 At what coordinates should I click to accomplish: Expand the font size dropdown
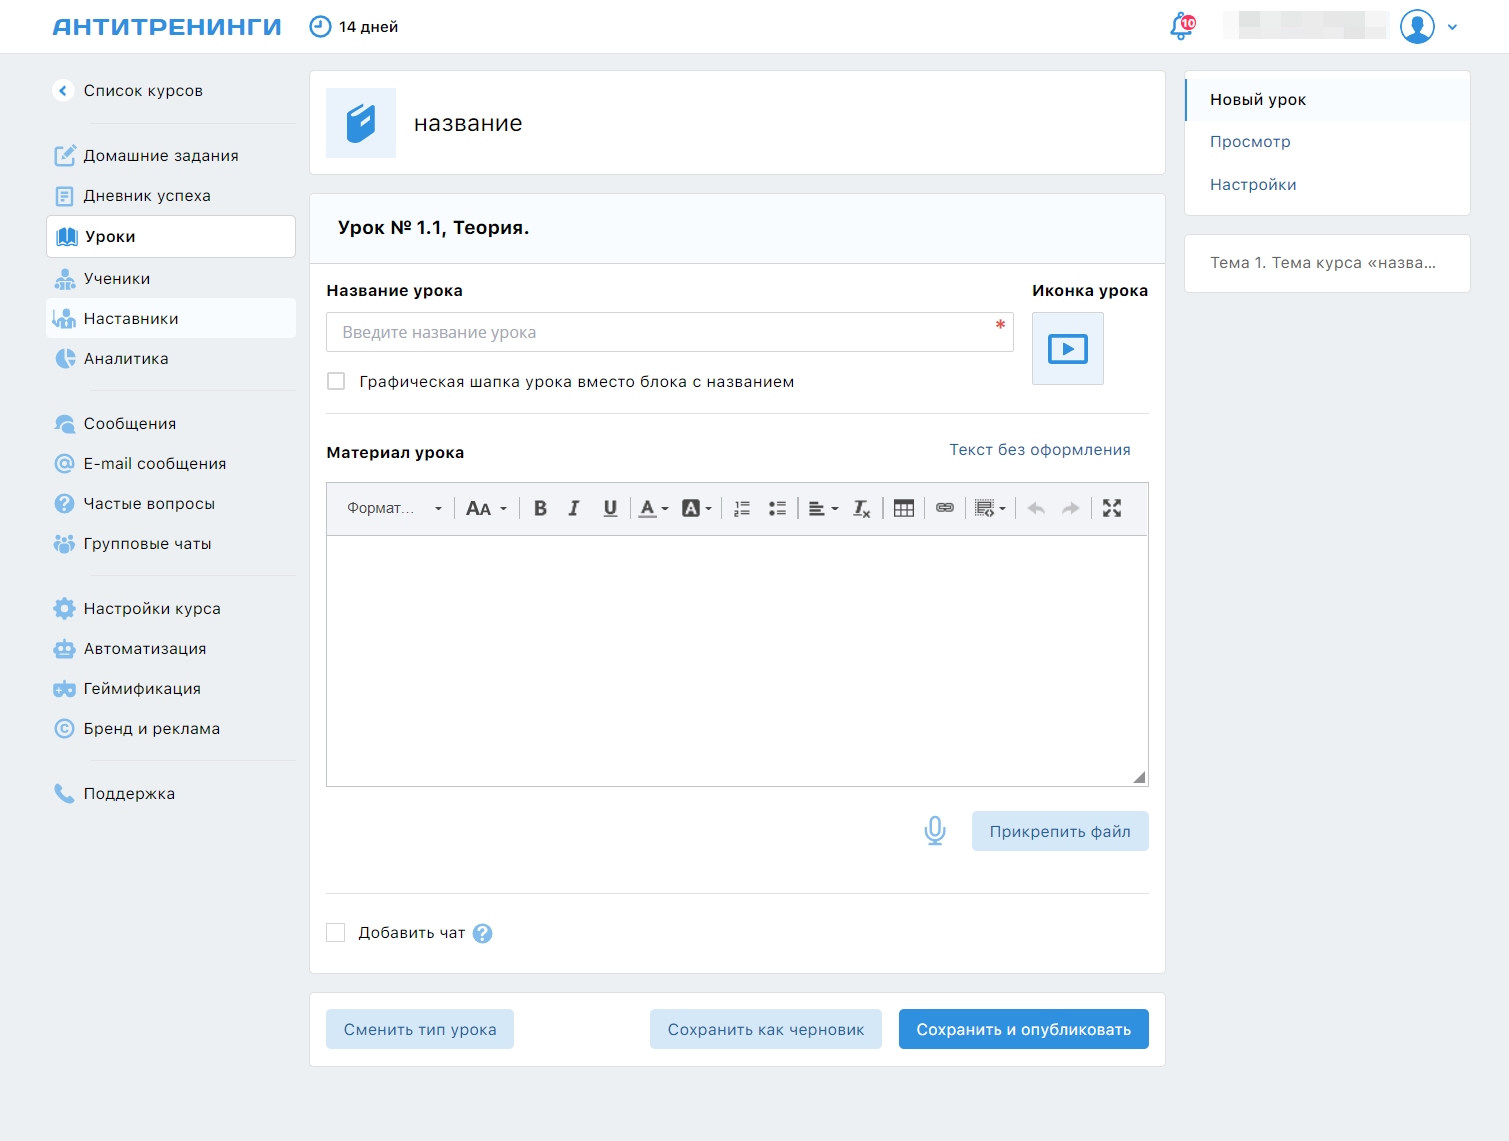486,509
